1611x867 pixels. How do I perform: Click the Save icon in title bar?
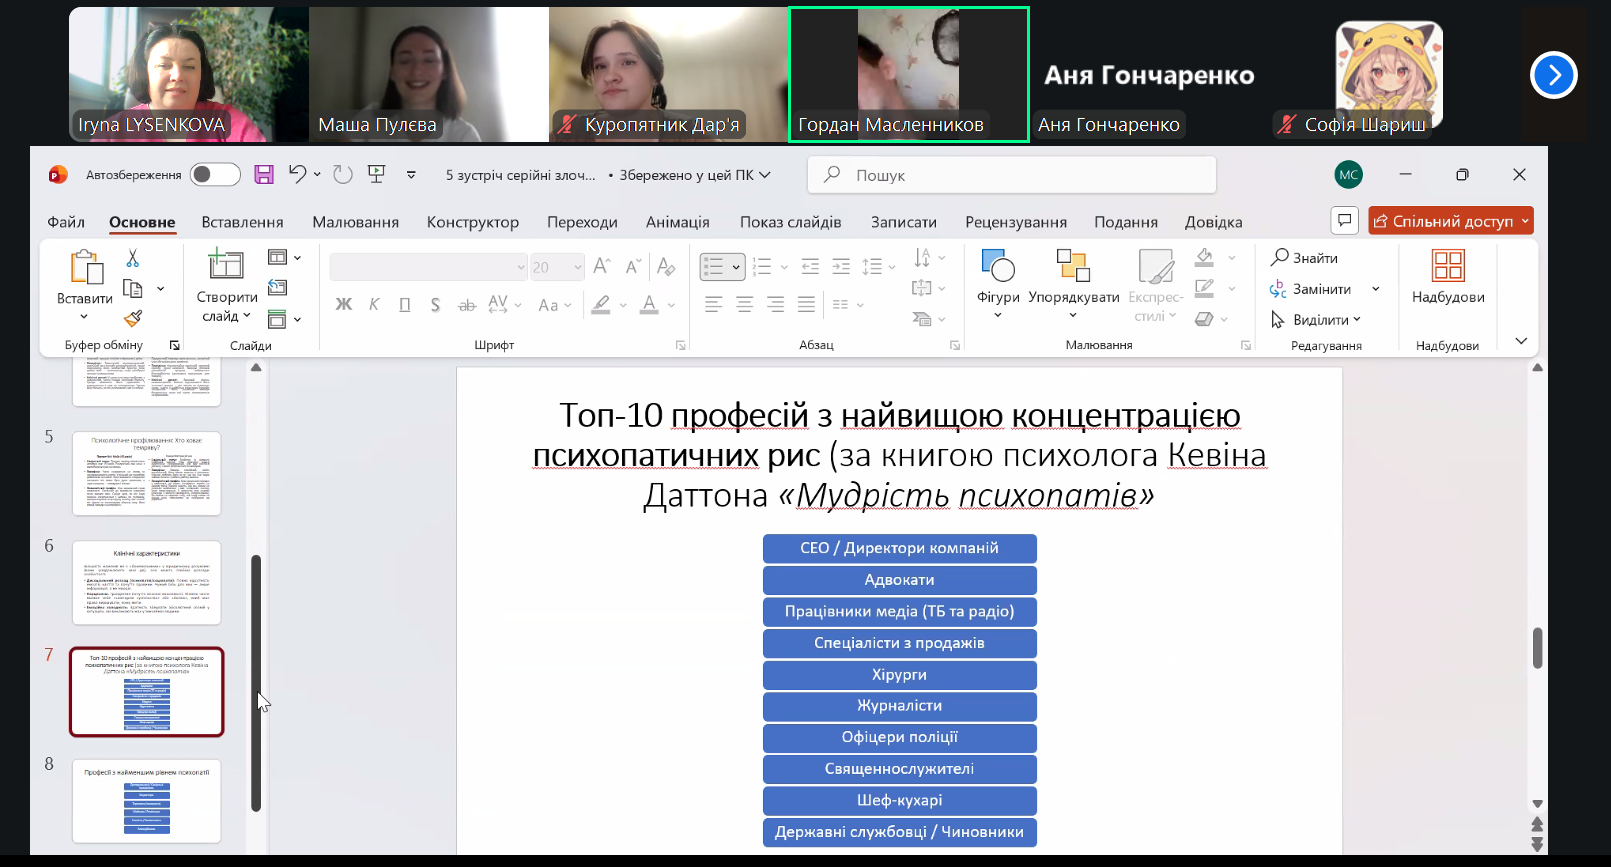(264, 175)
